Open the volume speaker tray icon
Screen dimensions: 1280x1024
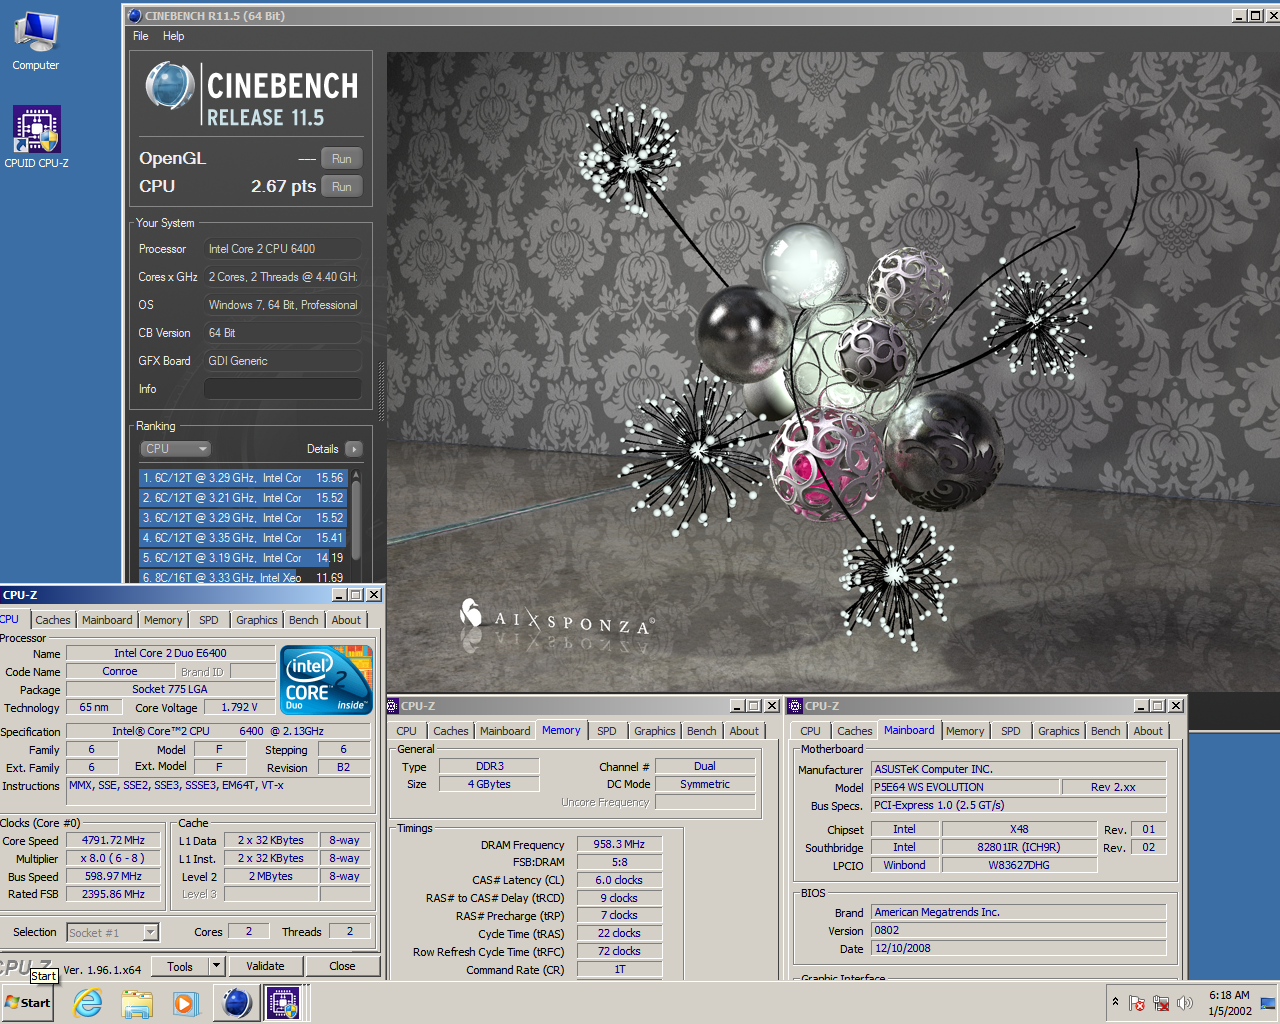[x=1185, y=1003]
